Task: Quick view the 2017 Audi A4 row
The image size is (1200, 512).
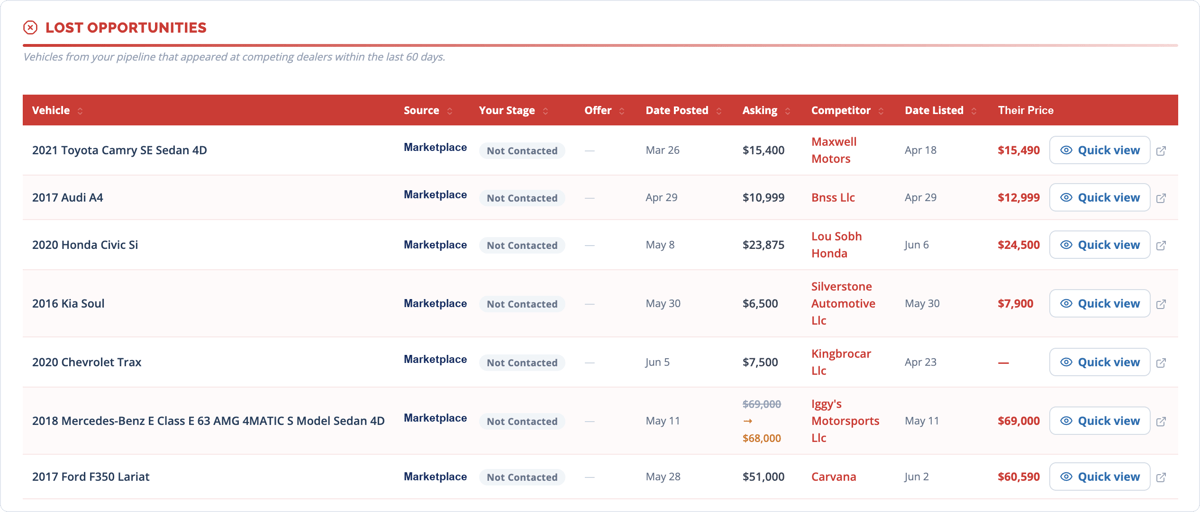Action: pos(1099,197)
